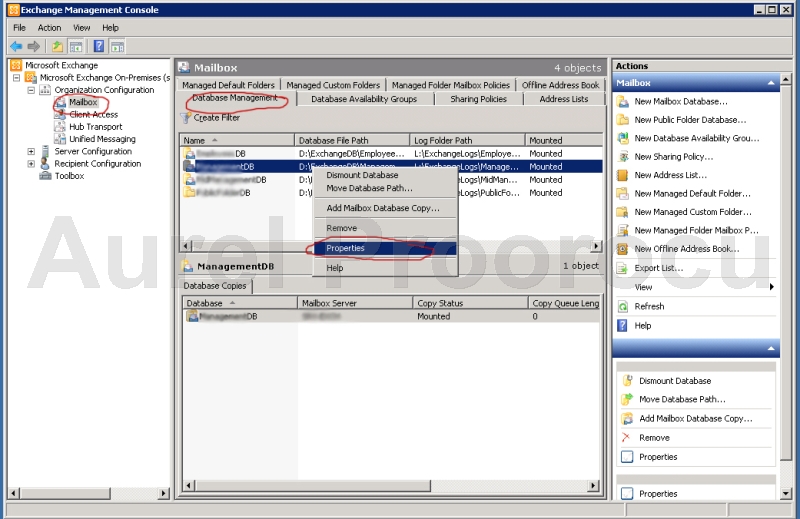Image resolution: width=800 pixels, height=519 pixels.
Task: Expand the Server Configuration node
Action: point(31,151)
